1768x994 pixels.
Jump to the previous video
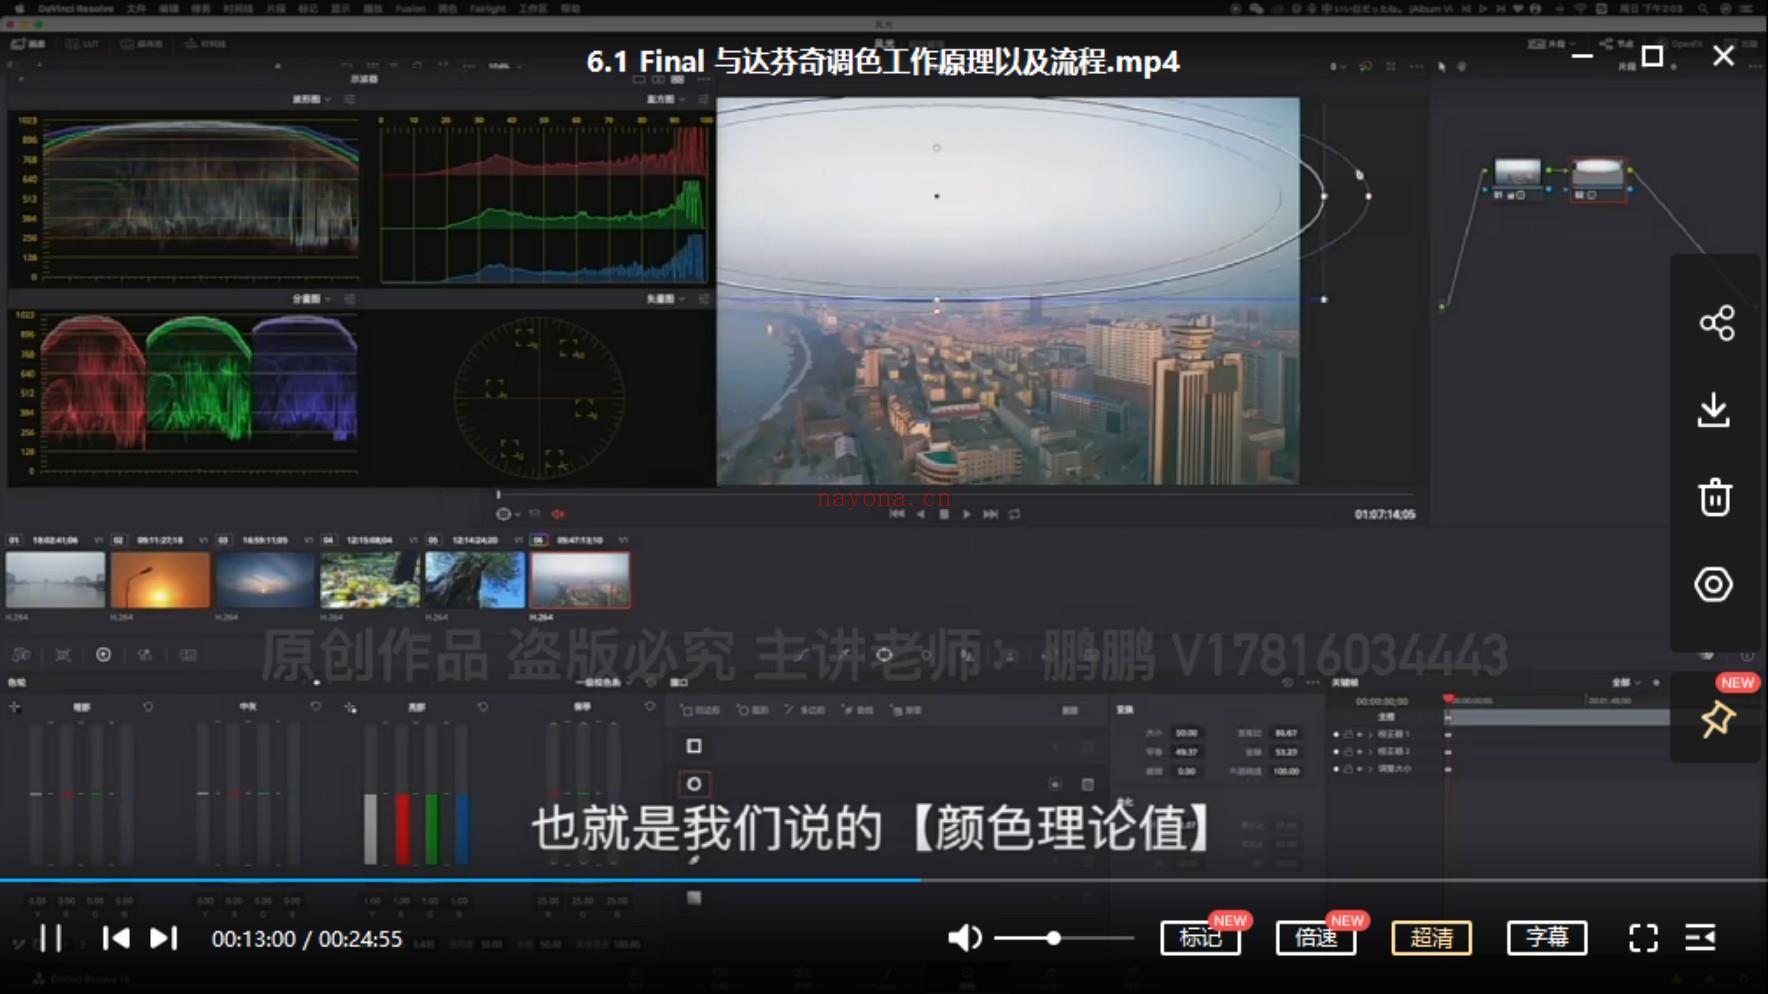(116, 938)
